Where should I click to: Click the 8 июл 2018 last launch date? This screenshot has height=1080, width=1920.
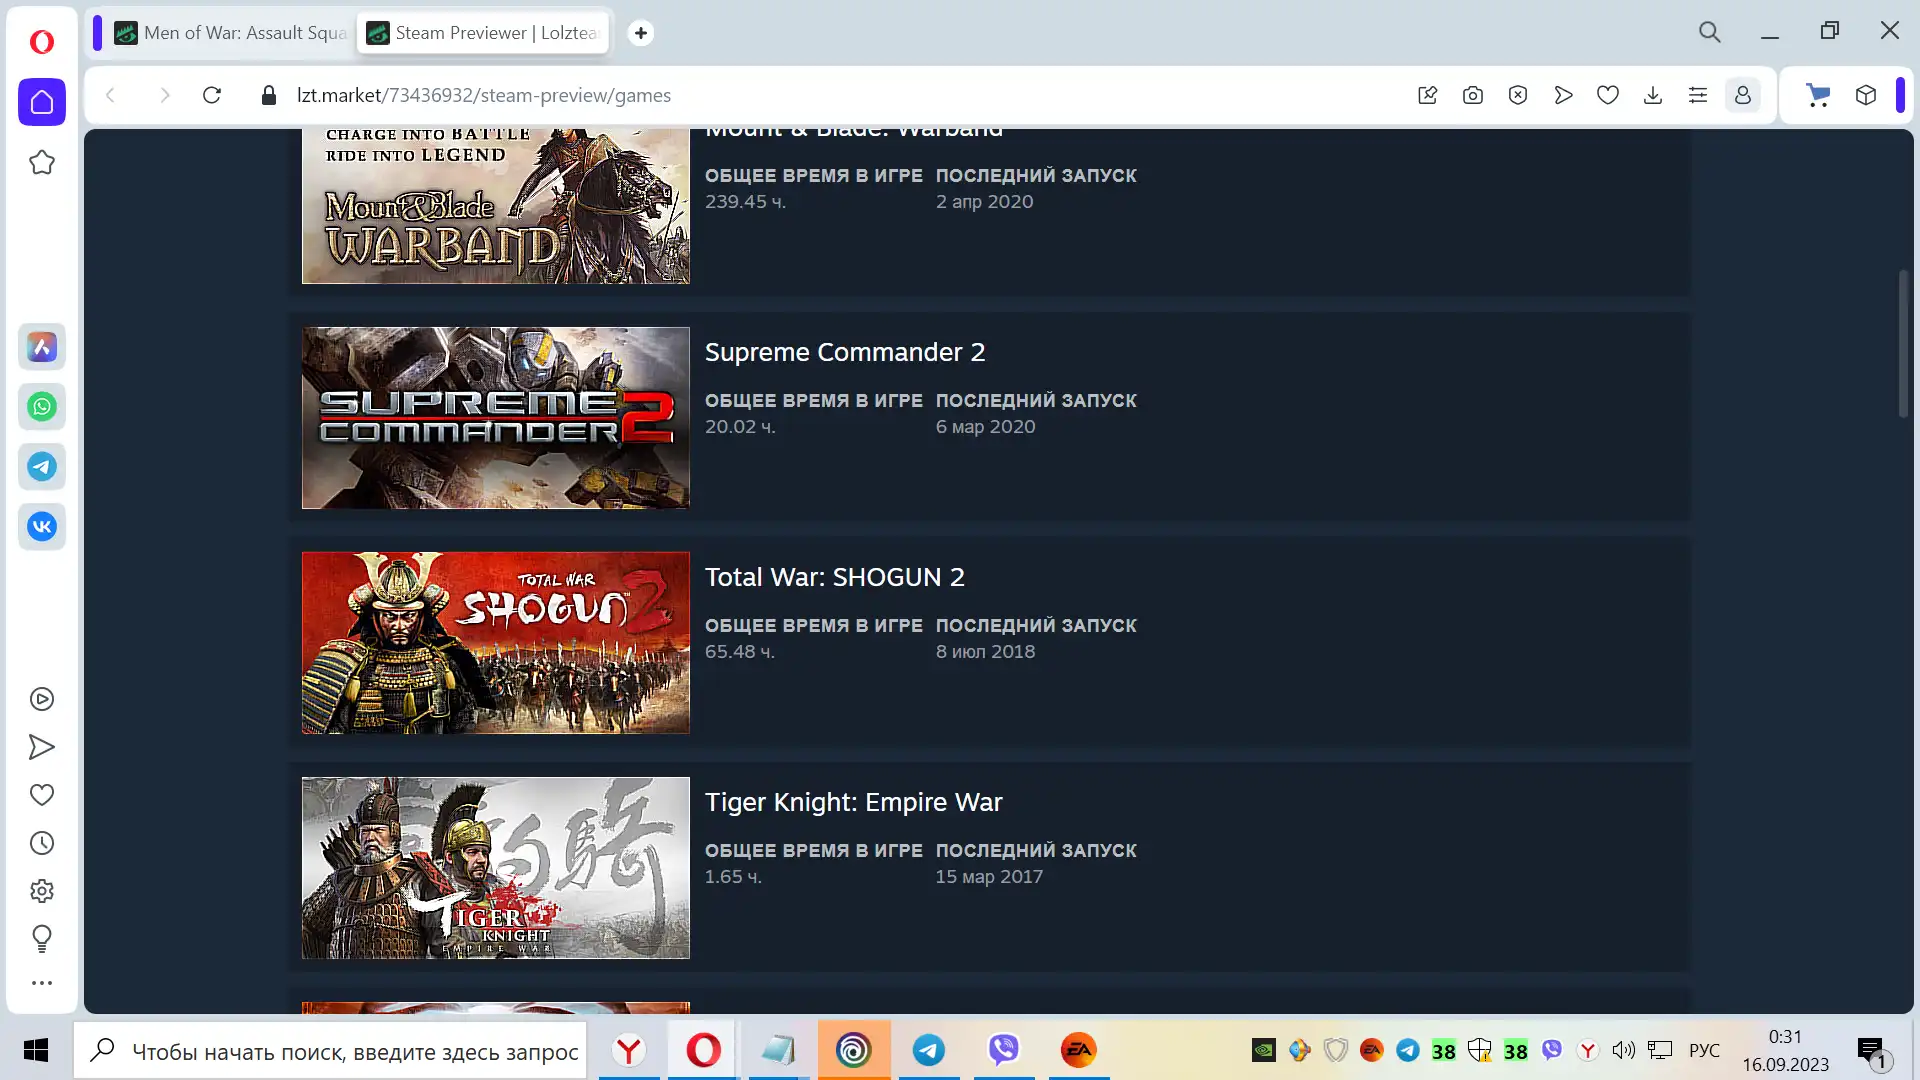point(986,651)
